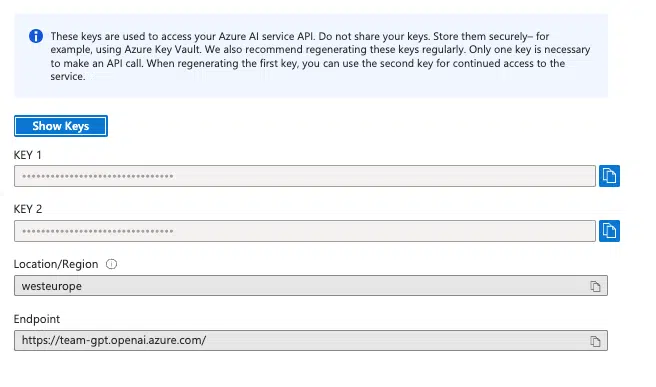Reveal keys with Show Keys button
This screenshot has height=387, width=656.
click(61, 126)
